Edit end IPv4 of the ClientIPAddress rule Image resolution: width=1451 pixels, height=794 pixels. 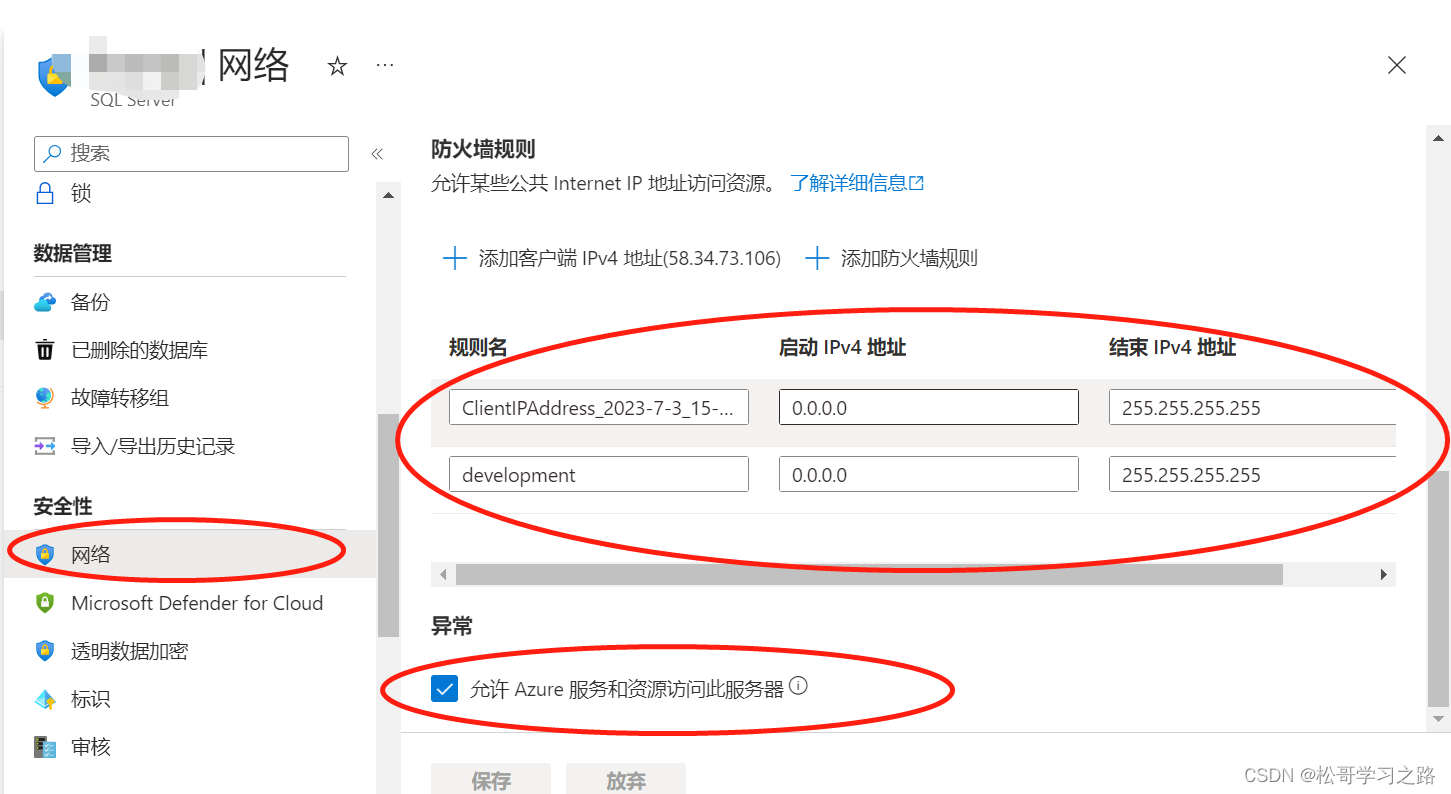click(x=1252, y=408)
